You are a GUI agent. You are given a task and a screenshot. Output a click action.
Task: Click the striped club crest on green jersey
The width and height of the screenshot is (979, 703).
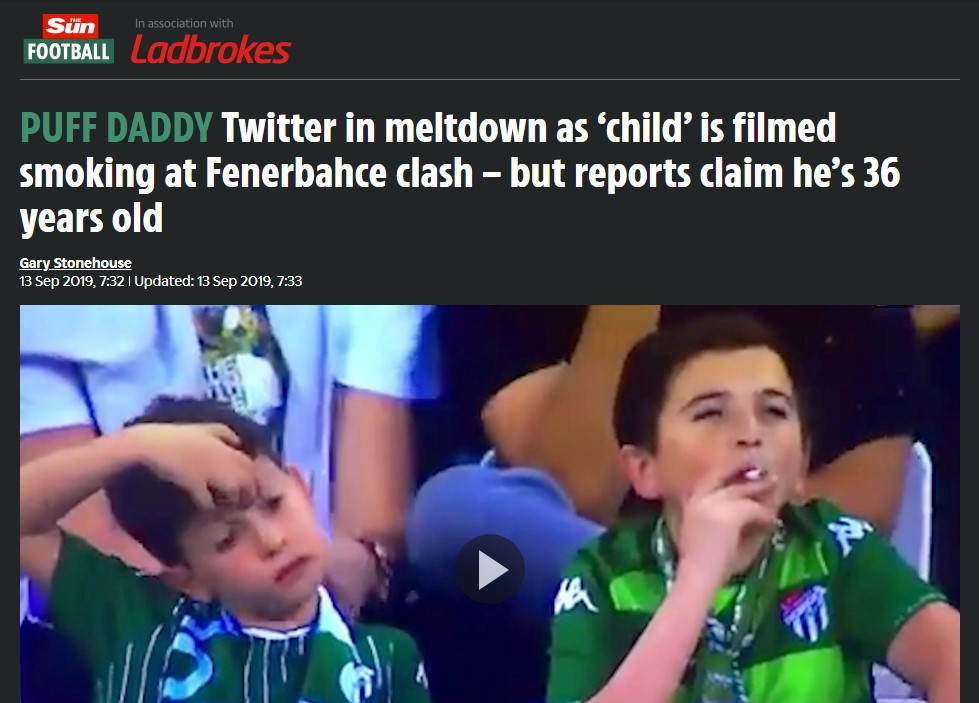tap(804, 612)
